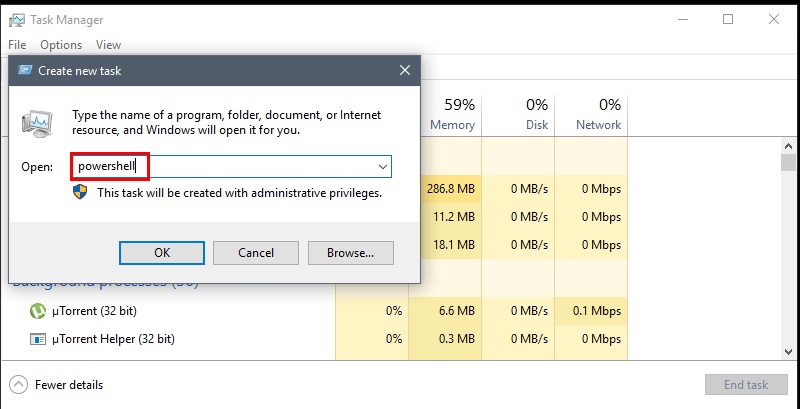
Task: Click the End task button
Action: point(746,385)
